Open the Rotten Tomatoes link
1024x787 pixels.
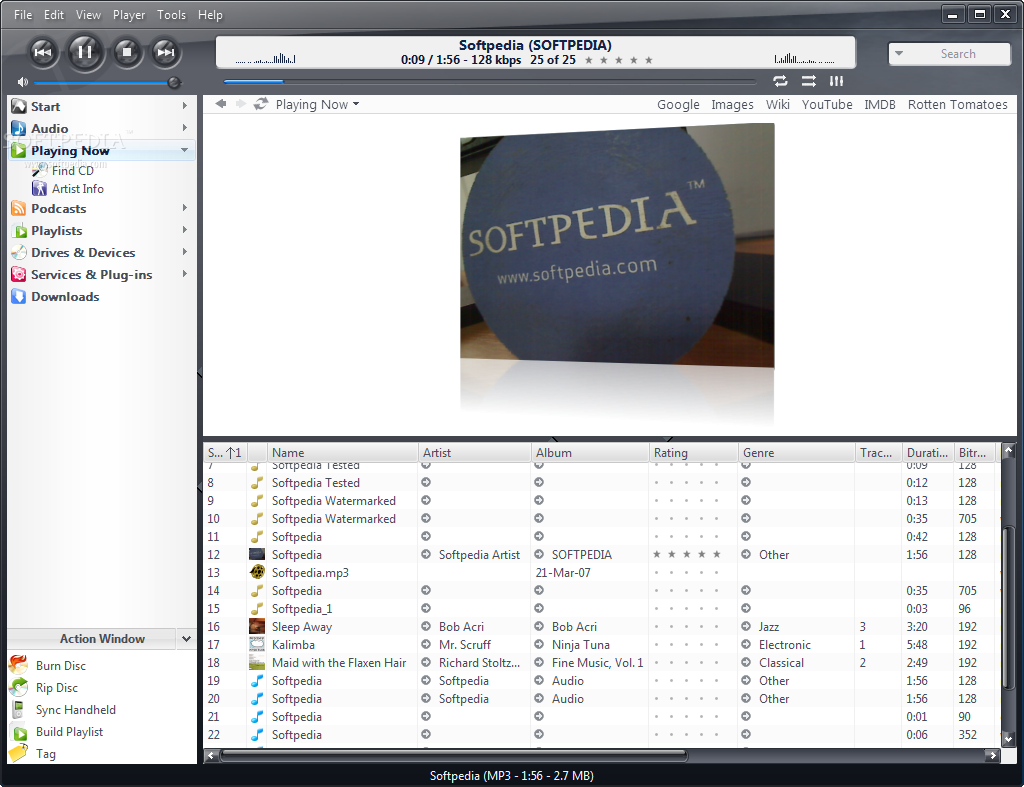(957, 104)
